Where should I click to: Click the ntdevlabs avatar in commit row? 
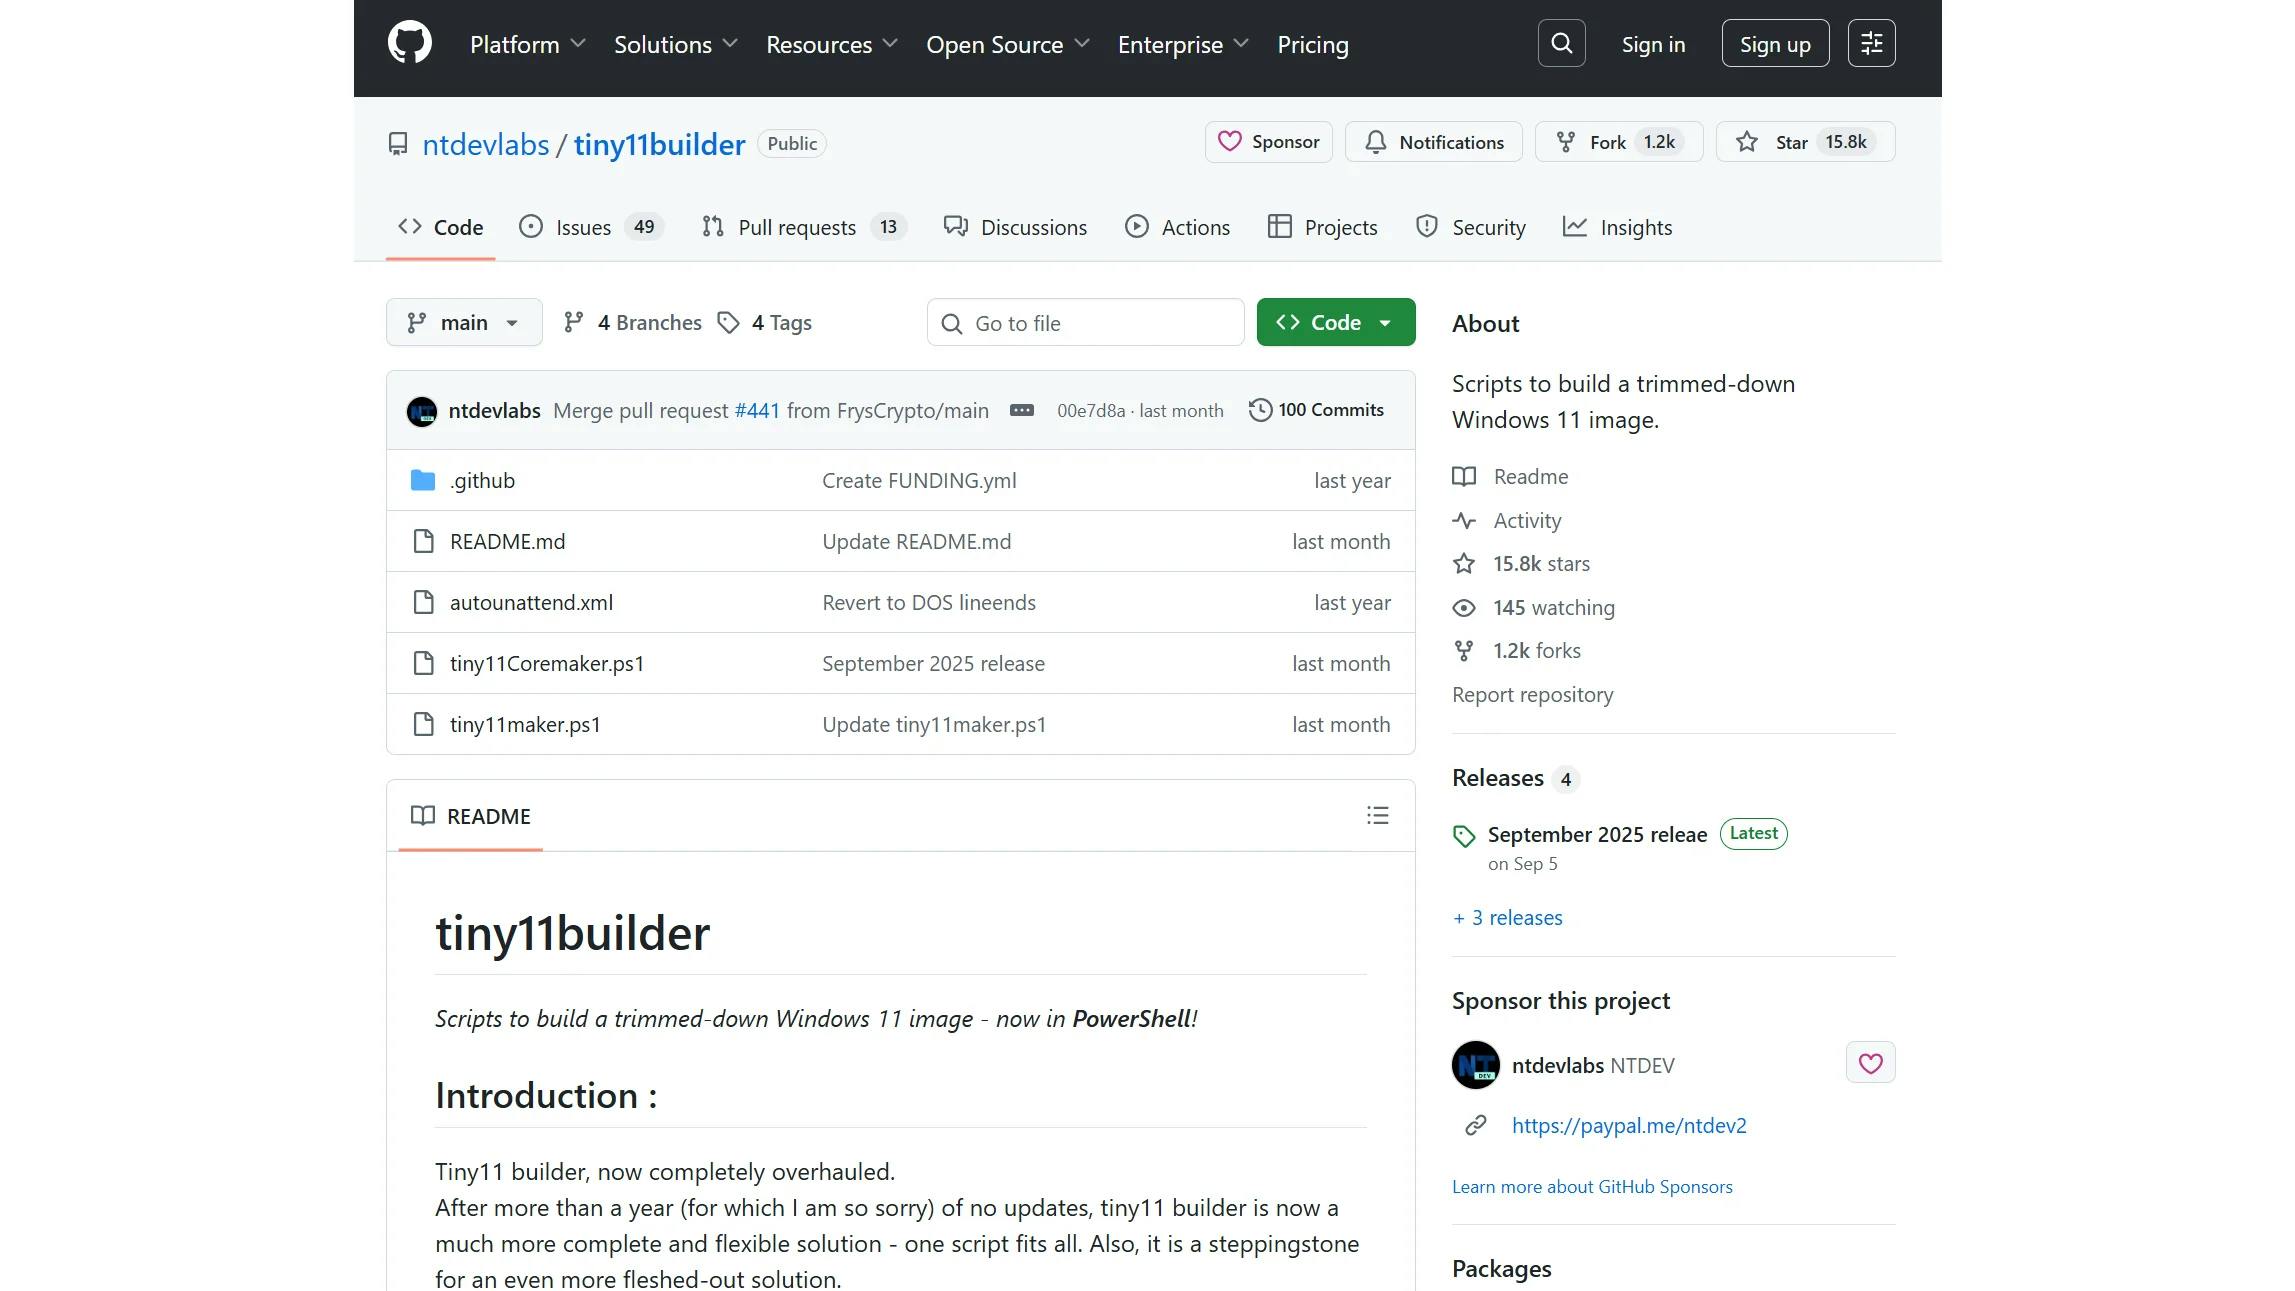422,411
